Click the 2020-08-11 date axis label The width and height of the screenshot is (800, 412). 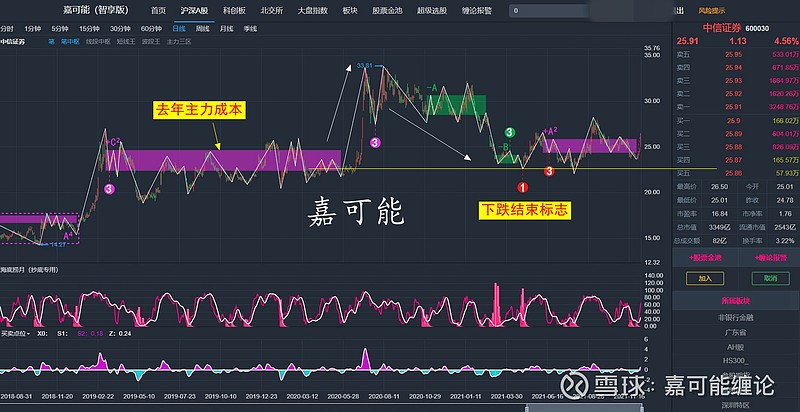[383, 396]
